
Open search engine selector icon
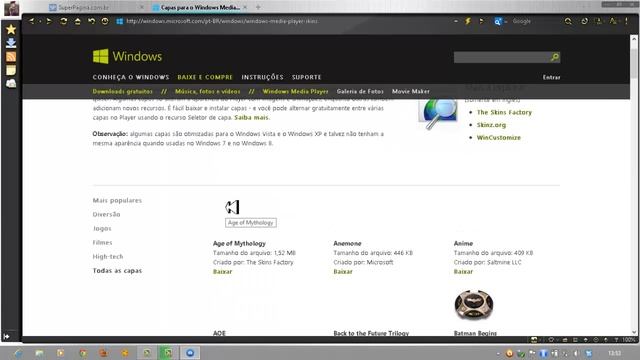click(498, 22)
